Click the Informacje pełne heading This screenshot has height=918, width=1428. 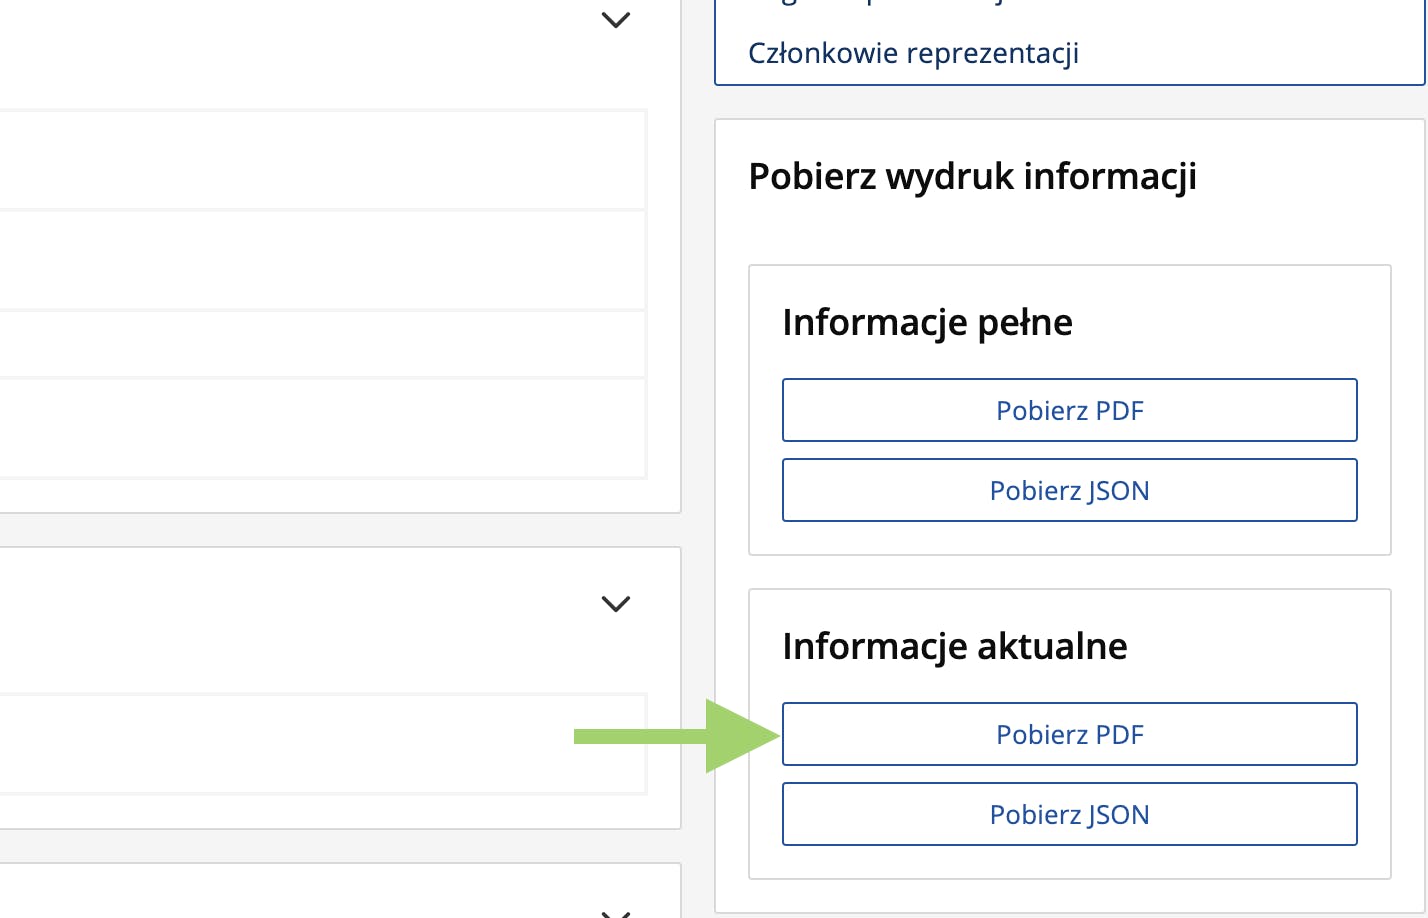927,322
